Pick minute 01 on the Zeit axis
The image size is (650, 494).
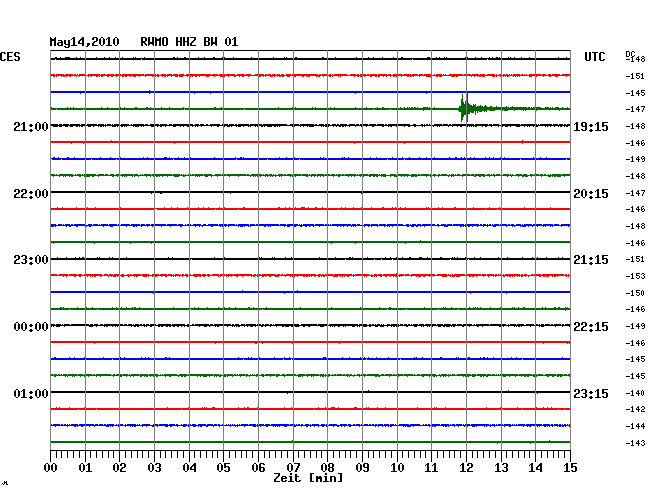(x=85, y=467)
